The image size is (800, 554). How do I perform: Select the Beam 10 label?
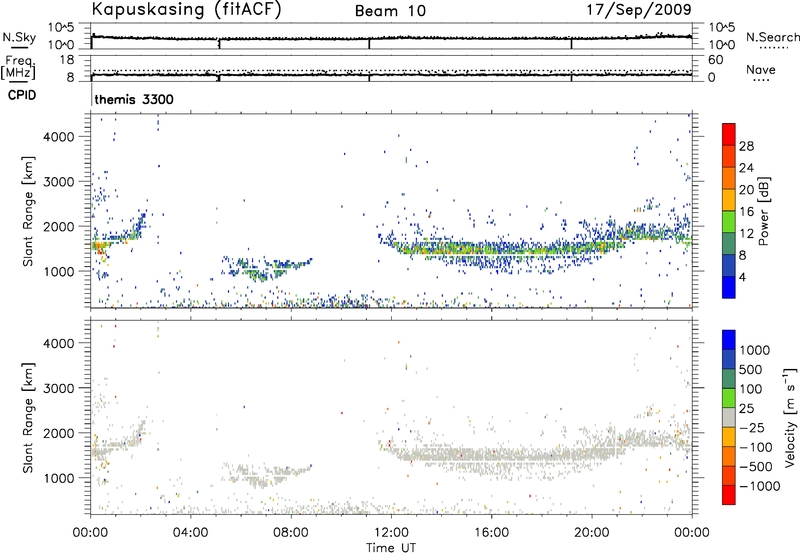(x=390, y=11)
